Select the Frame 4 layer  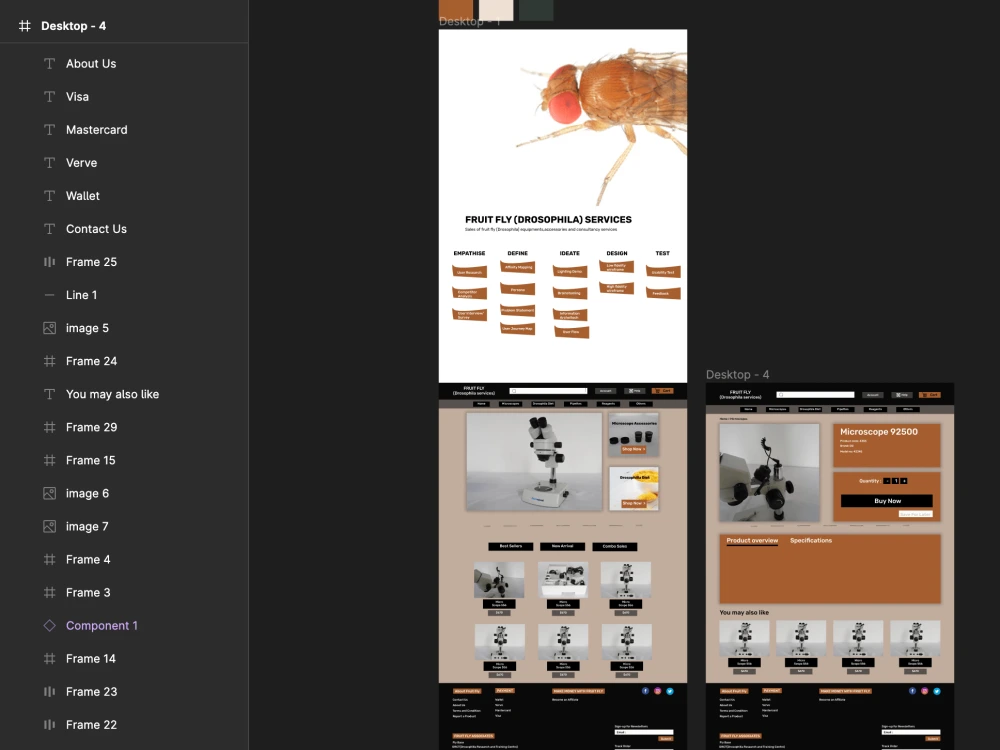click(x=124, y=560)
